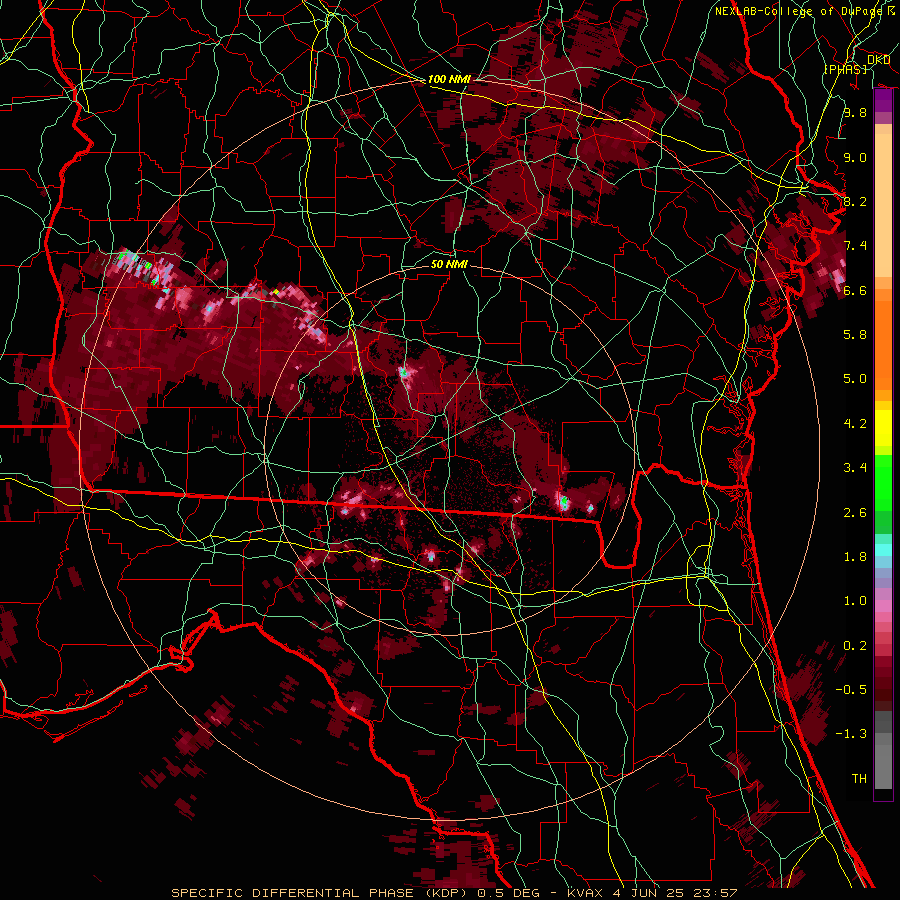Click the 7.4 legend value

coord(855,246)
